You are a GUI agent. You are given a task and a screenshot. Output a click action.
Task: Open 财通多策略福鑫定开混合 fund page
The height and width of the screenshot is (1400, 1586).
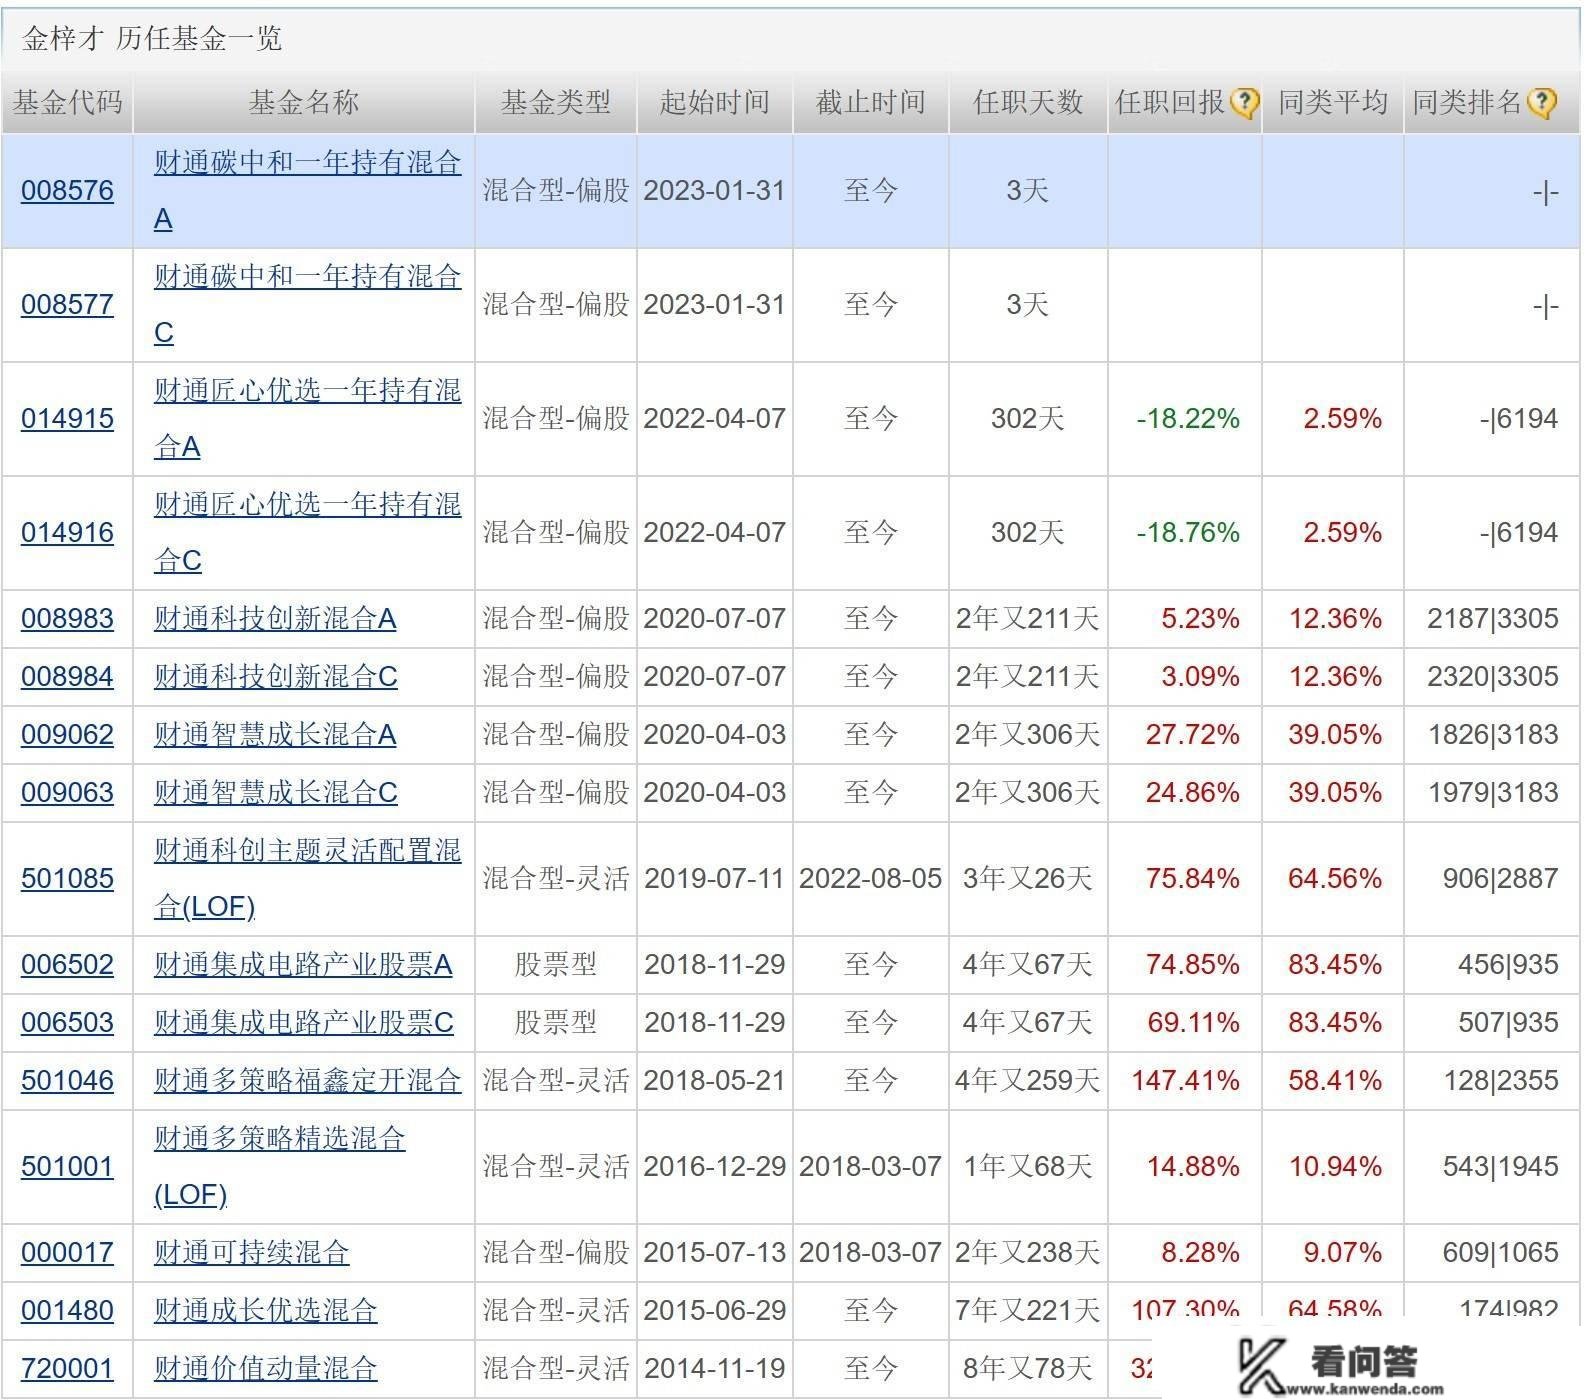click(307, 1080)
